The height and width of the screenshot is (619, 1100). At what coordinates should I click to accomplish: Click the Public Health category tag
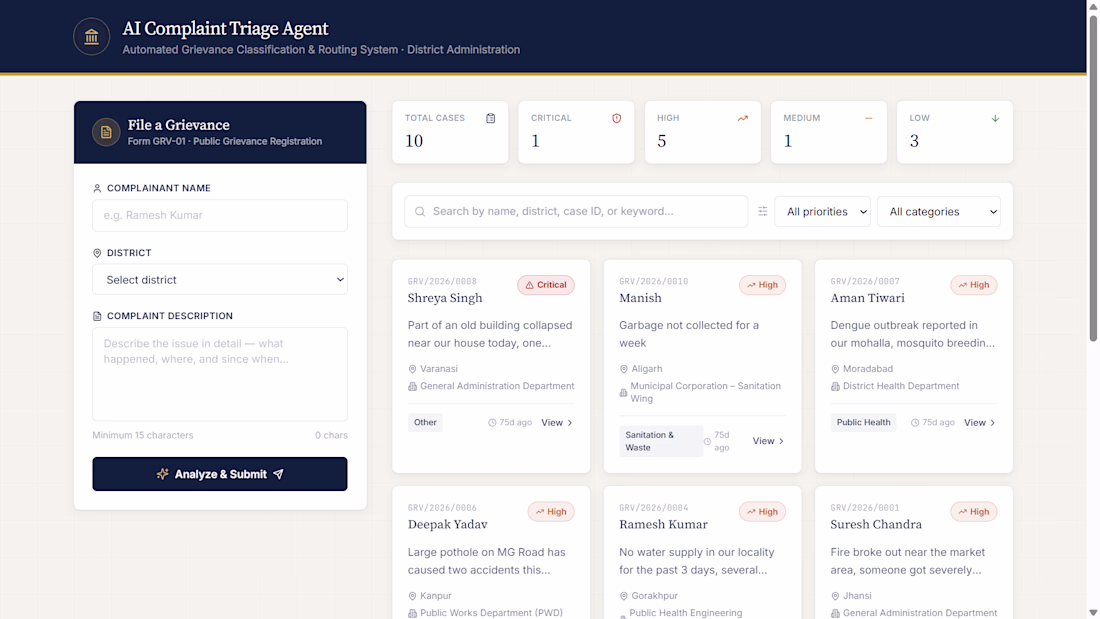click(863, 422)
